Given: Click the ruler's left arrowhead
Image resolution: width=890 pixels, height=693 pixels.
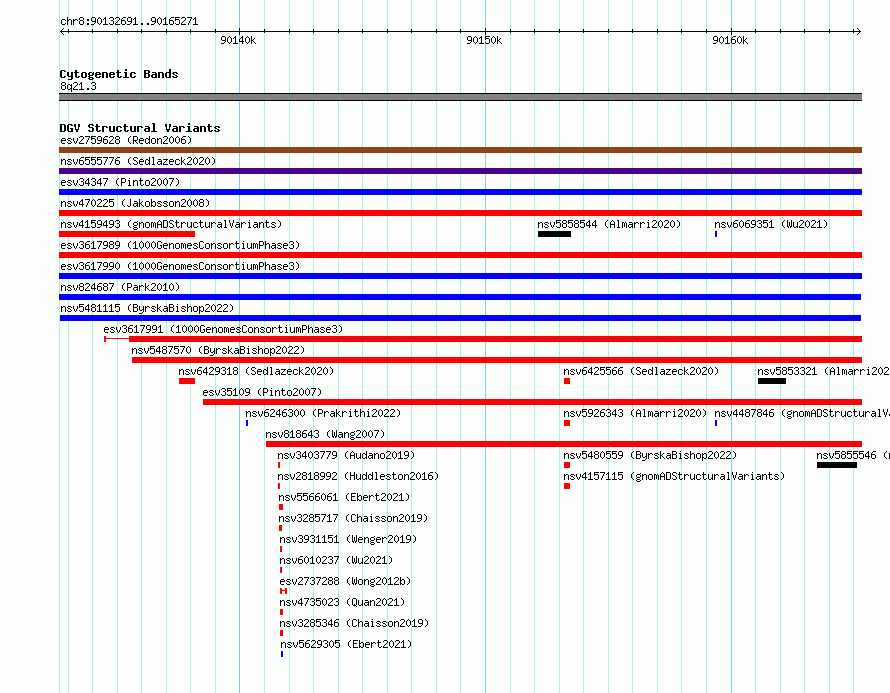Looking at the screenshot, I should [x=62, y=31].
